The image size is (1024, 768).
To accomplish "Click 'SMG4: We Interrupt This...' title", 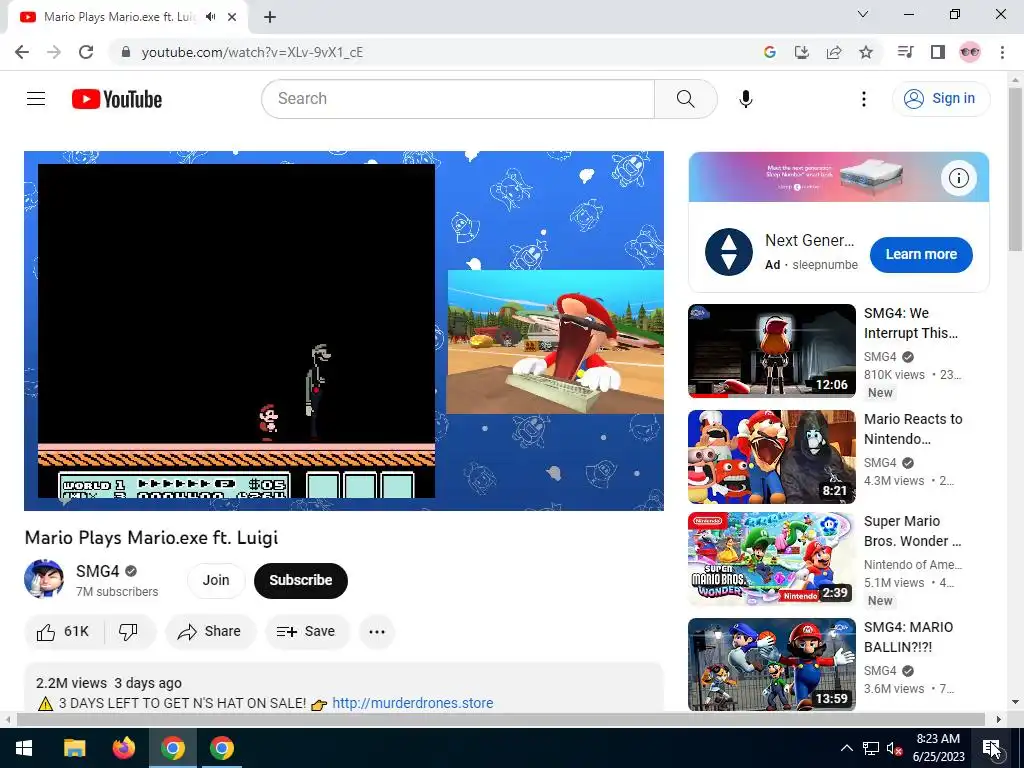I will tap(911, 323).
